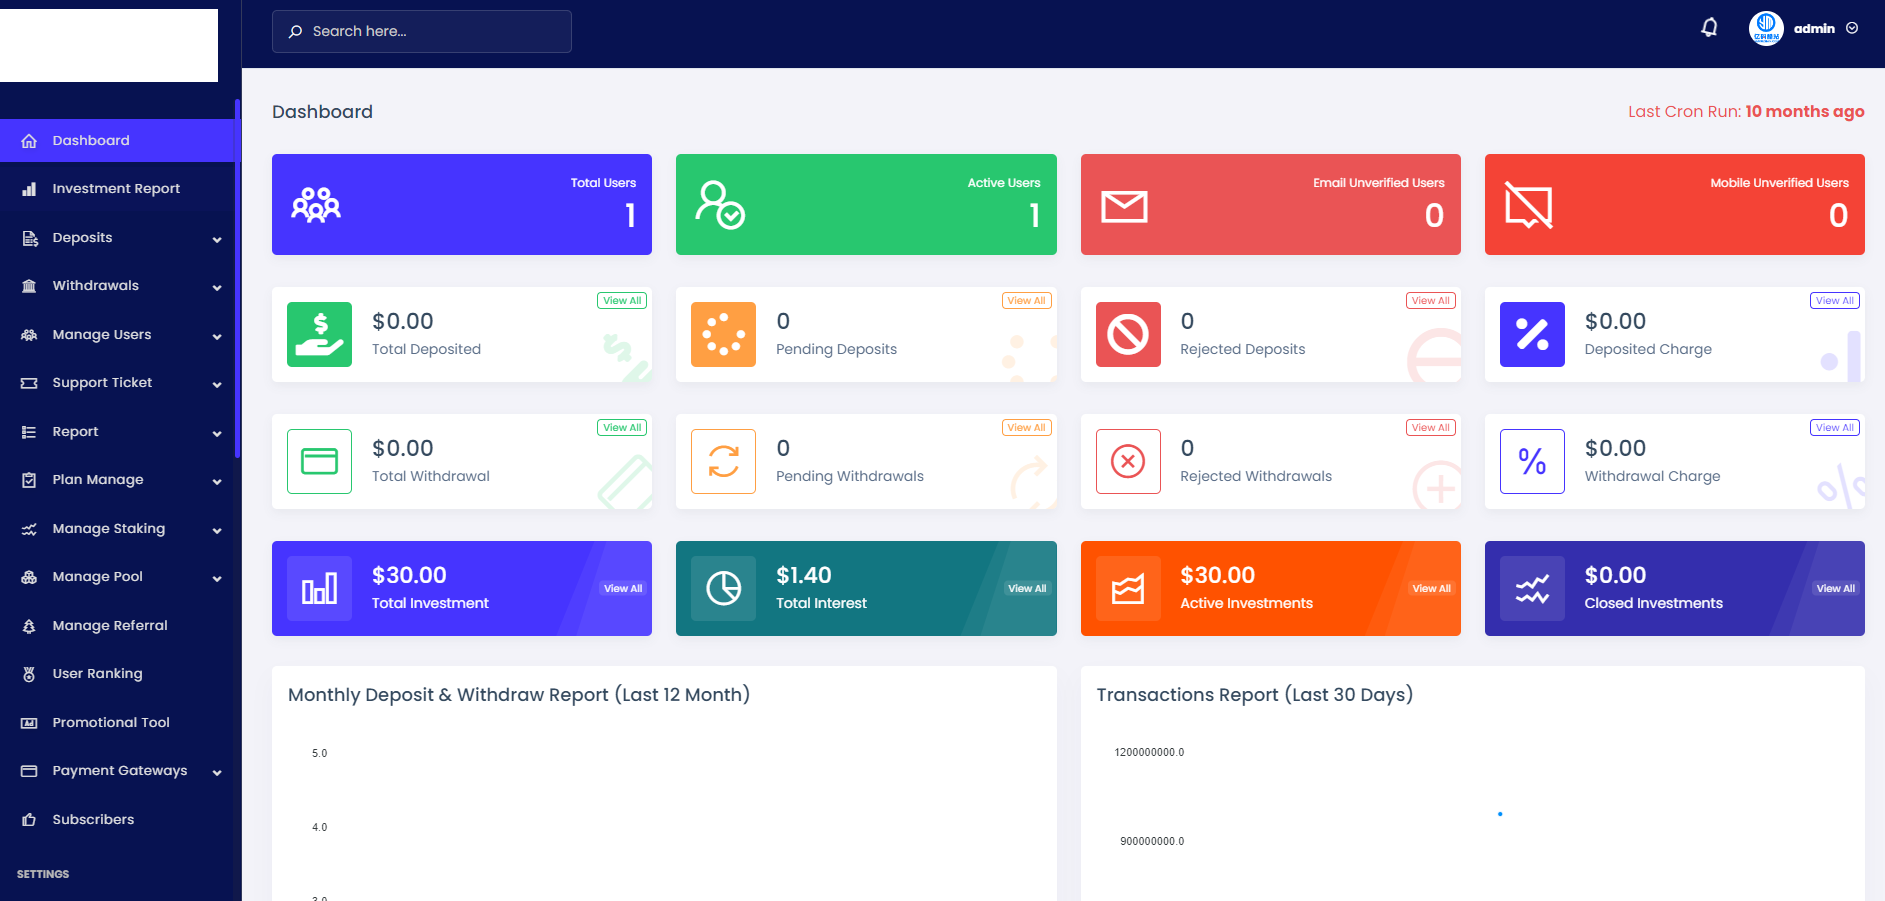Expand the Manage Staking menu chevron

tap(217, 530)
